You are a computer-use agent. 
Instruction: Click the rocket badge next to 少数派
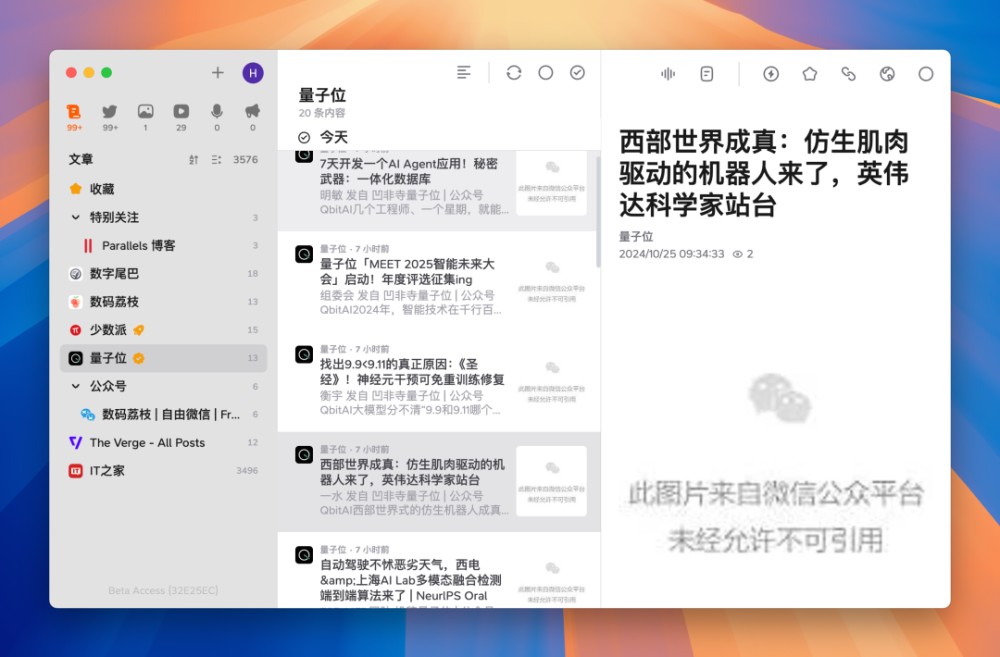click(138, 330)
